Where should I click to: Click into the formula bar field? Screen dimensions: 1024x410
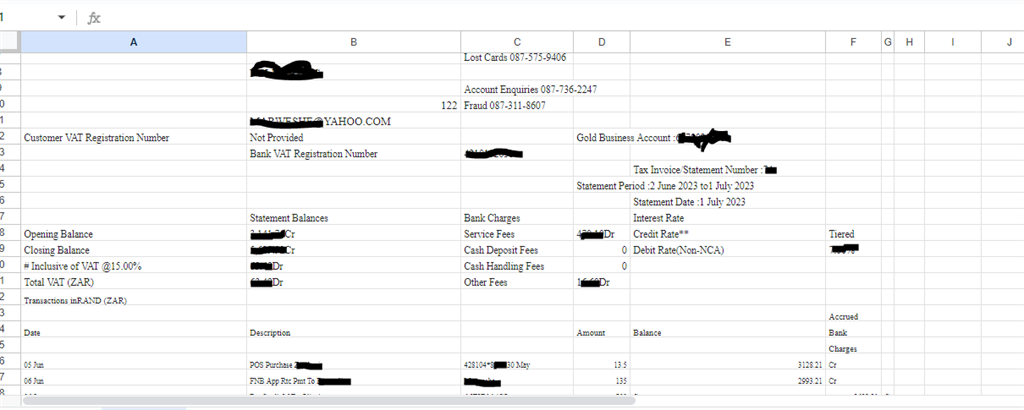500,18
